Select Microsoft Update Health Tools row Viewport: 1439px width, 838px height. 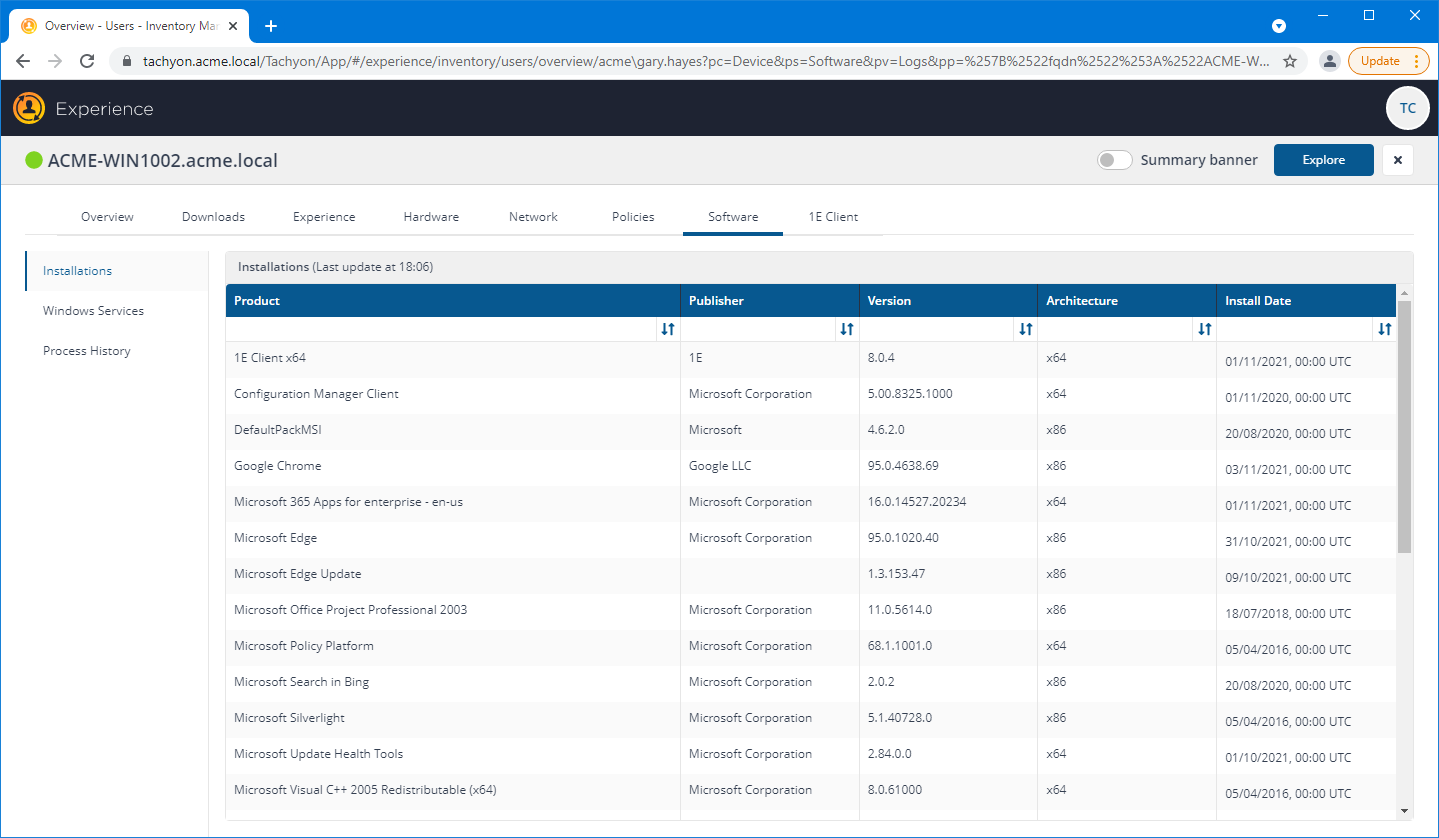pyautogui.click(x=811, y=755)
